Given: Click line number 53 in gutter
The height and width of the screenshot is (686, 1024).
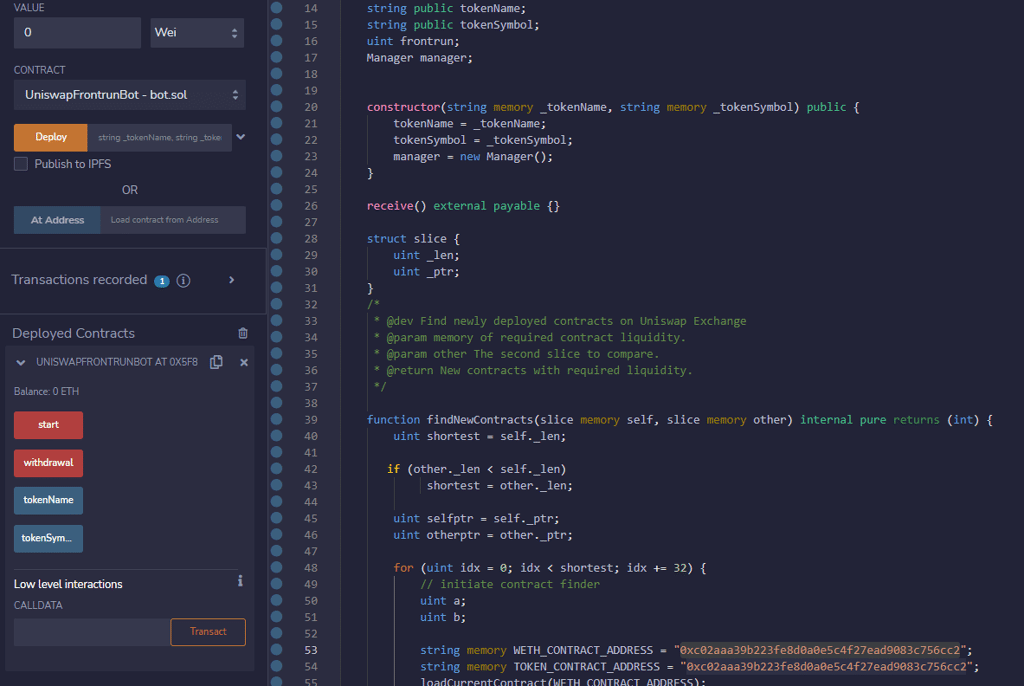Looking at the screenshot, I should (x=311, y=650).
